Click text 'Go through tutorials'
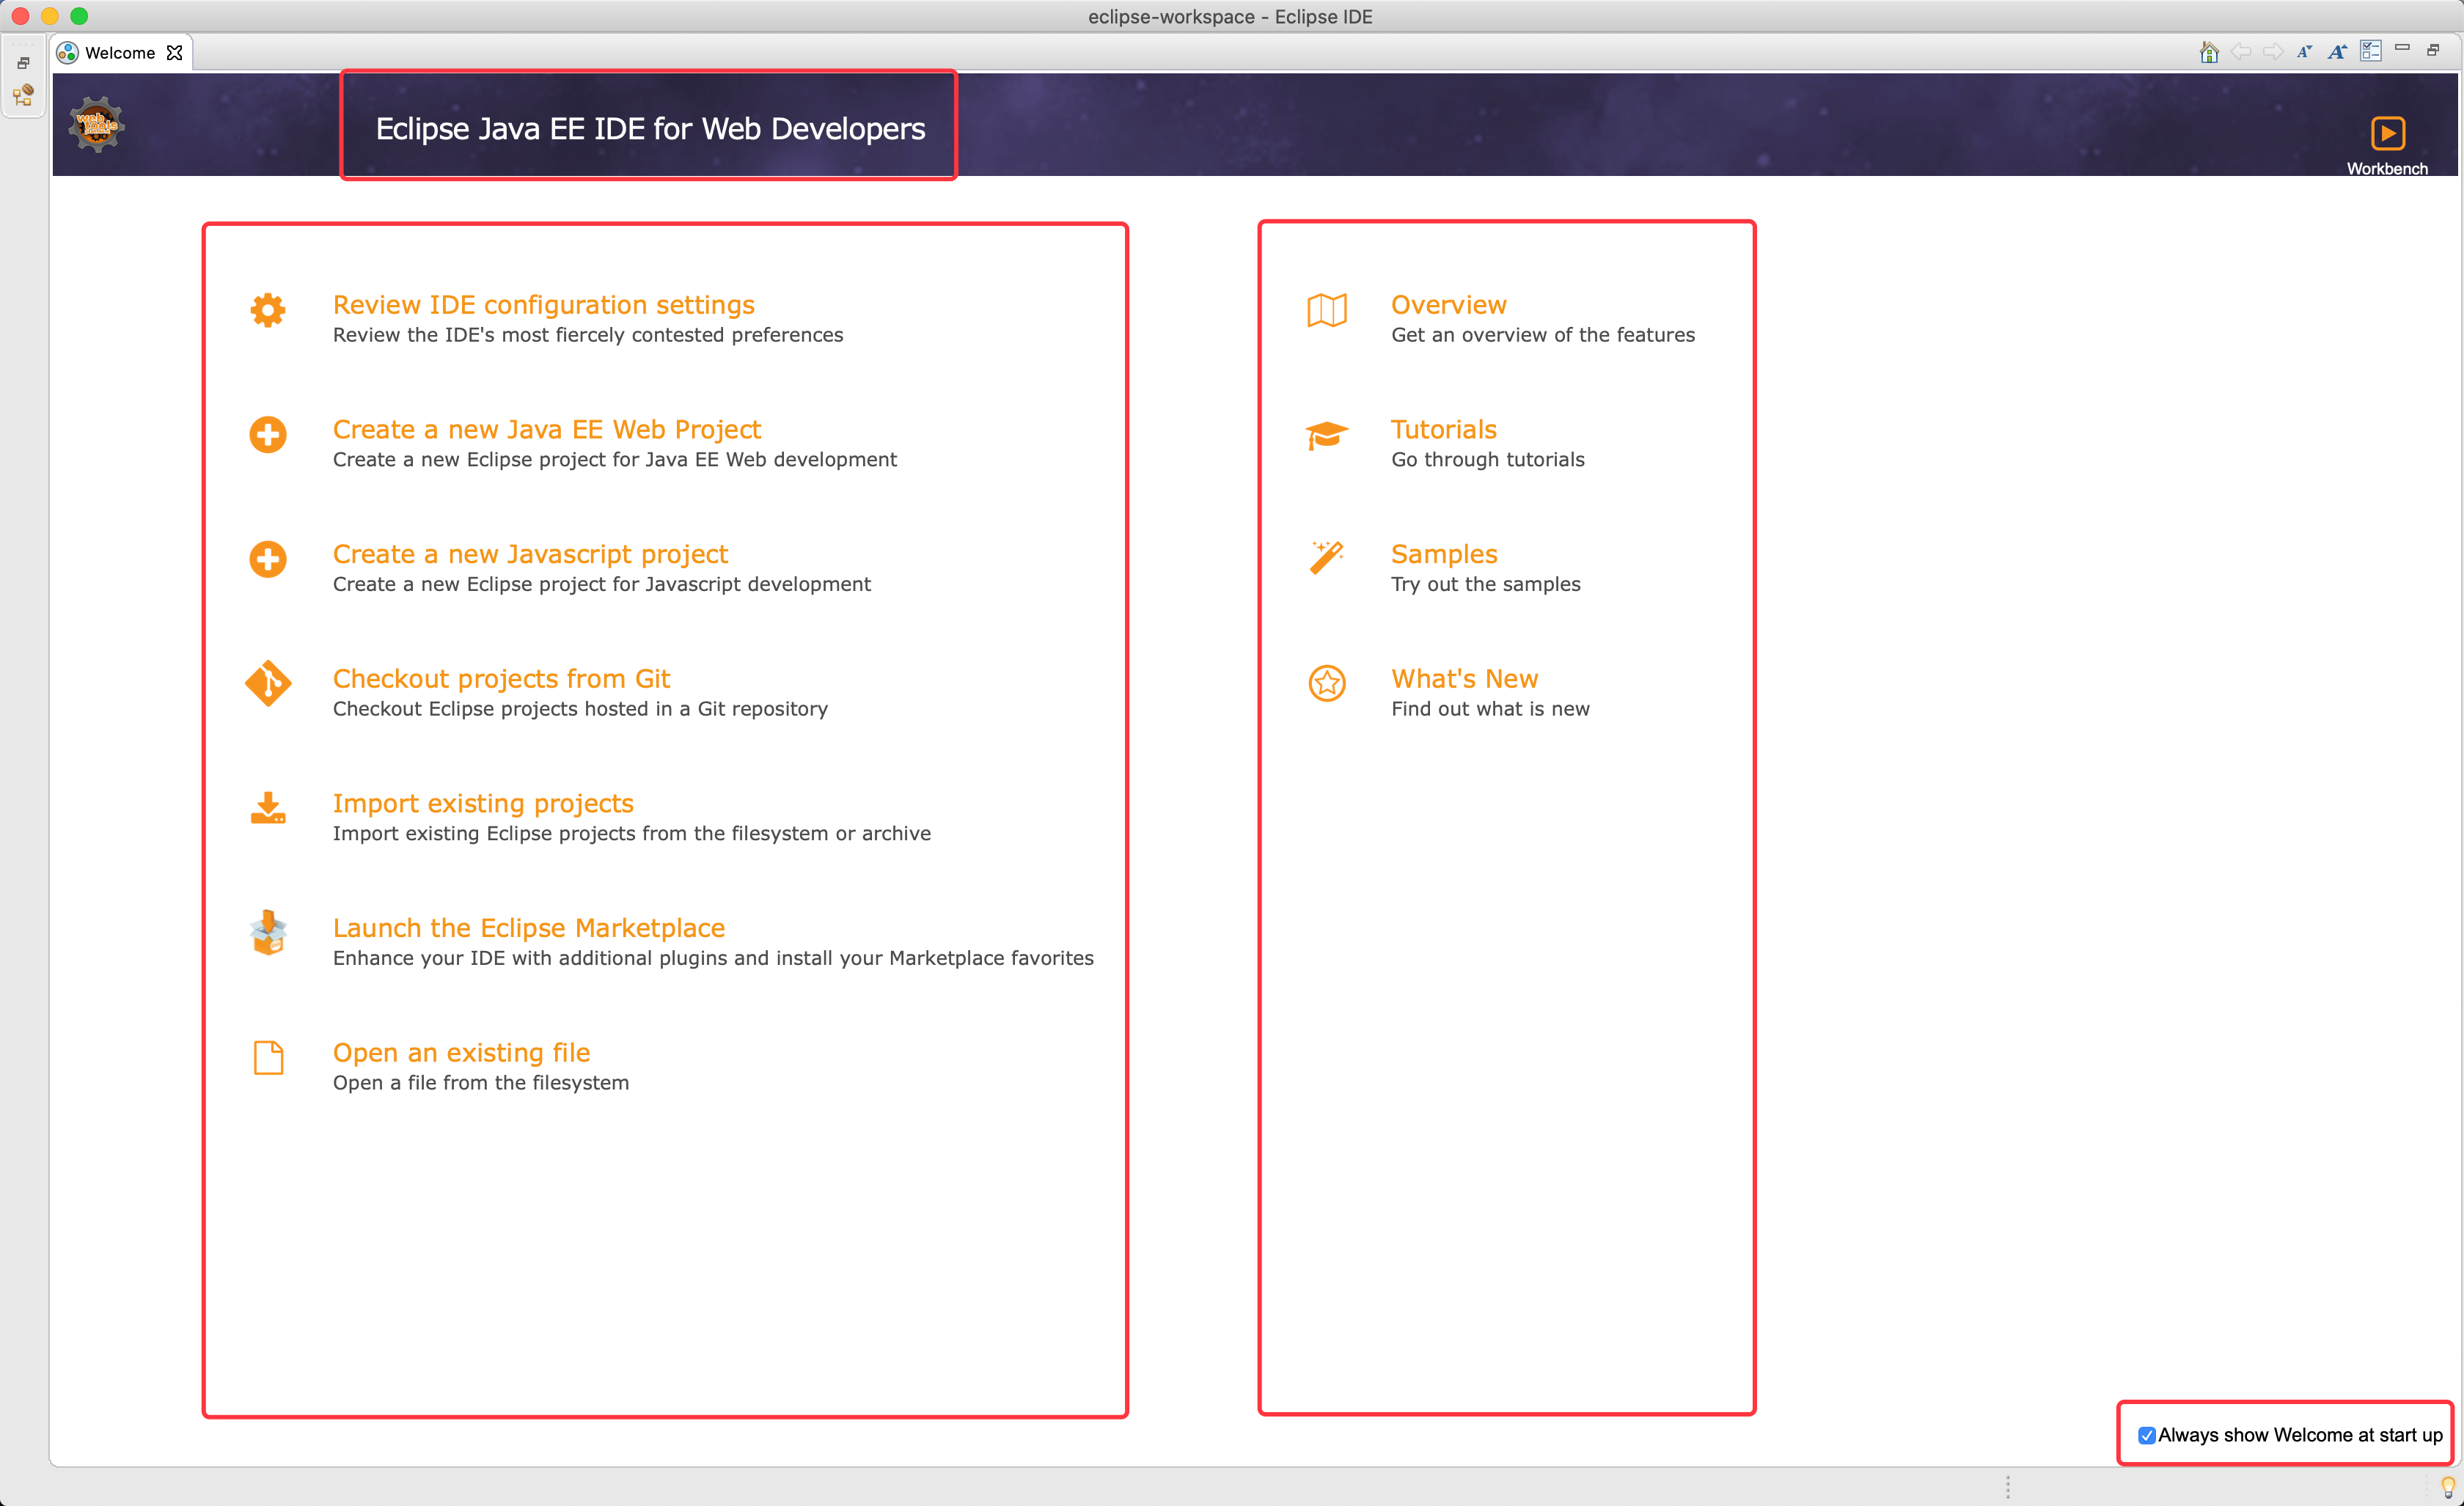Screen dimensions: 2464x1506 1488,460
